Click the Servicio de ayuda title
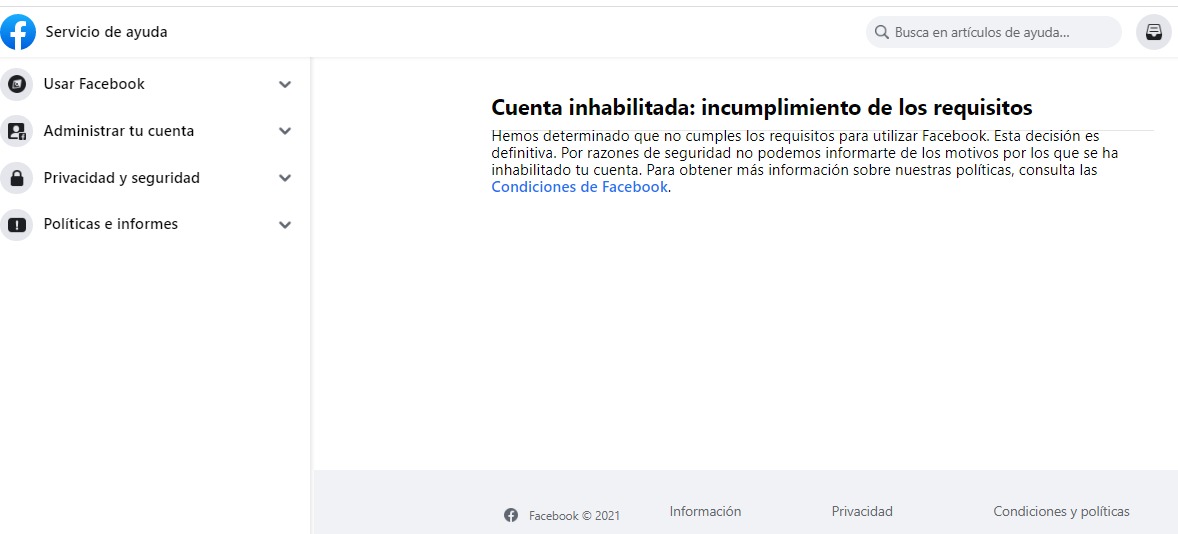Viewport: 1178px width, 534px height. tap(106, 32)
